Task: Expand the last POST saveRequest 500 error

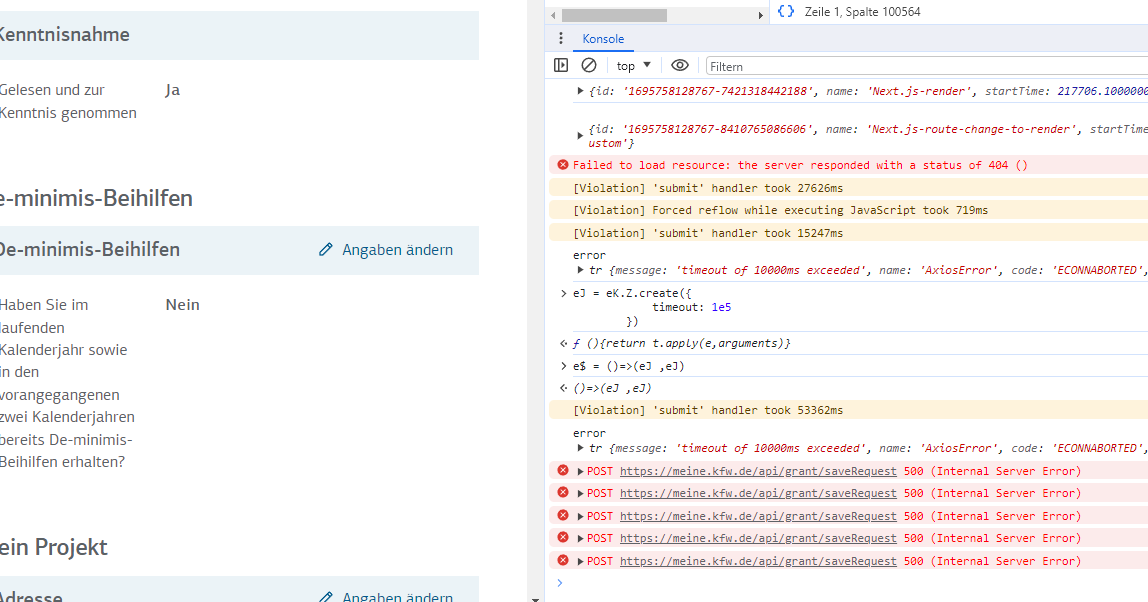Action: pos(580,562)
